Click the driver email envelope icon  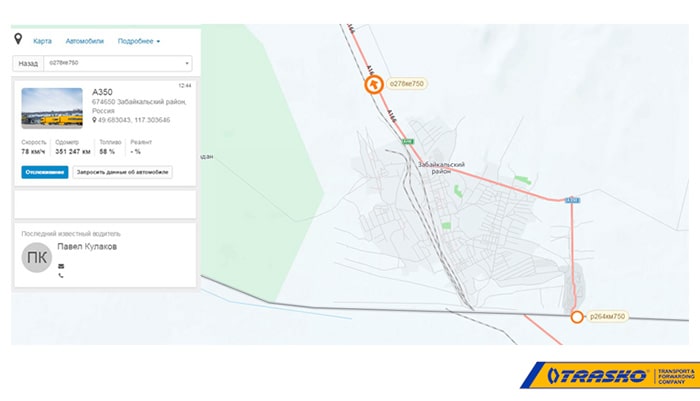point(61,266)
